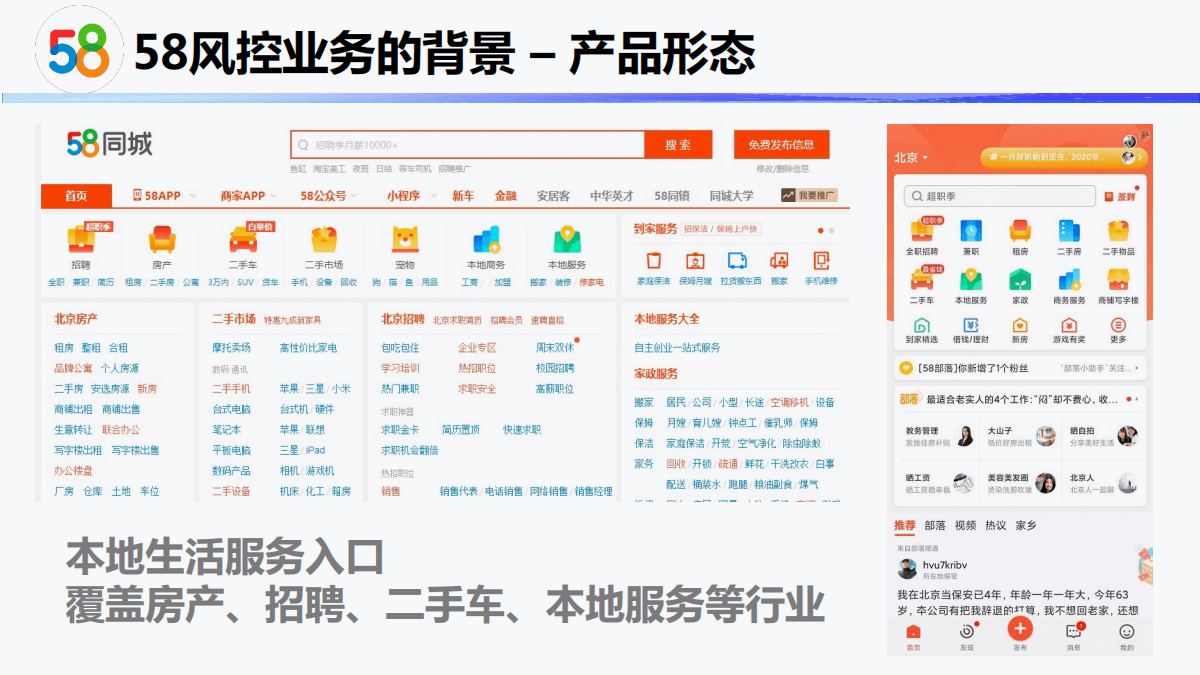The image size is (1200, 675).
Task: Tap the 商务服务 icon in app
Action: (x=1069, y=280)
